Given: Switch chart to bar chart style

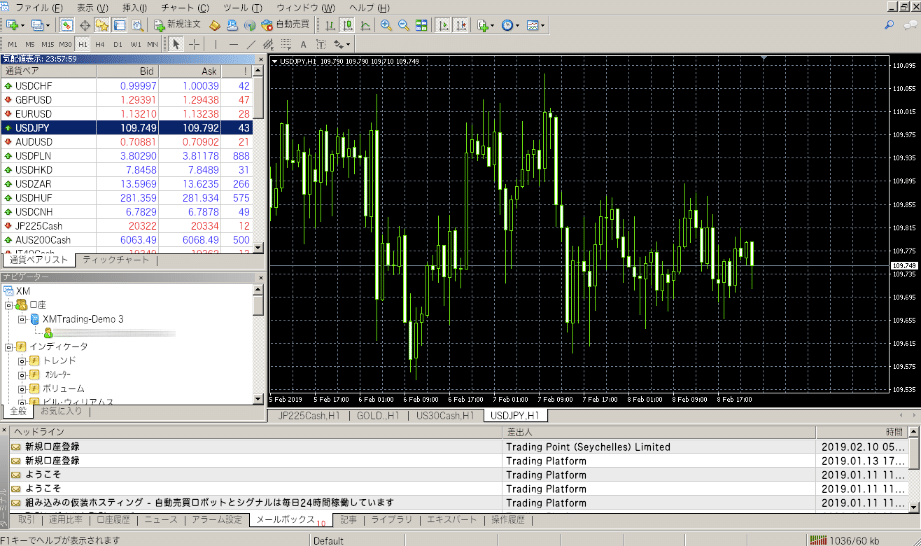Looking at the screenshot, I should click(330, 25).
